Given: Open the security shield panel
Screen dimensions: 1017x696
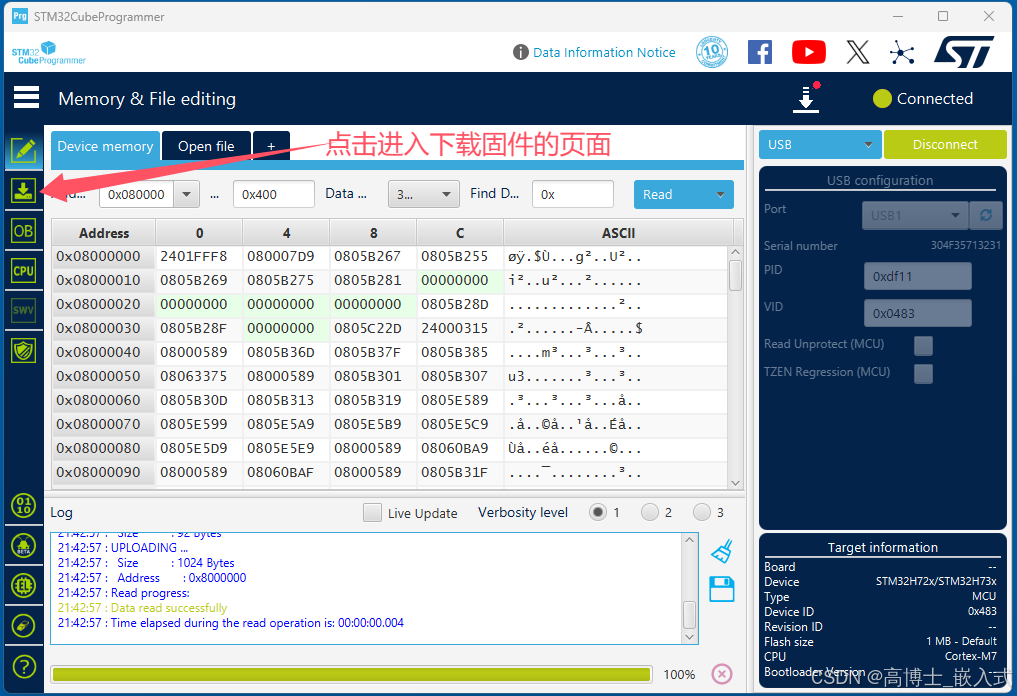Looking at the screenshot, I should (24, 350).
